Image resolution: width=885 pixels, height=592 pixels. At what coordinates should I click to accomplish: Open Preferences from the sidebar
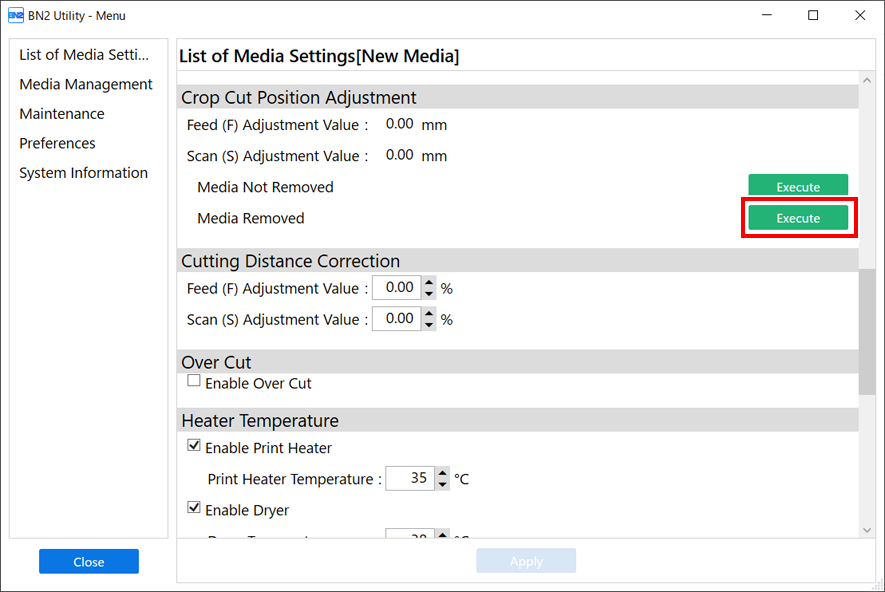coord(57,143)
